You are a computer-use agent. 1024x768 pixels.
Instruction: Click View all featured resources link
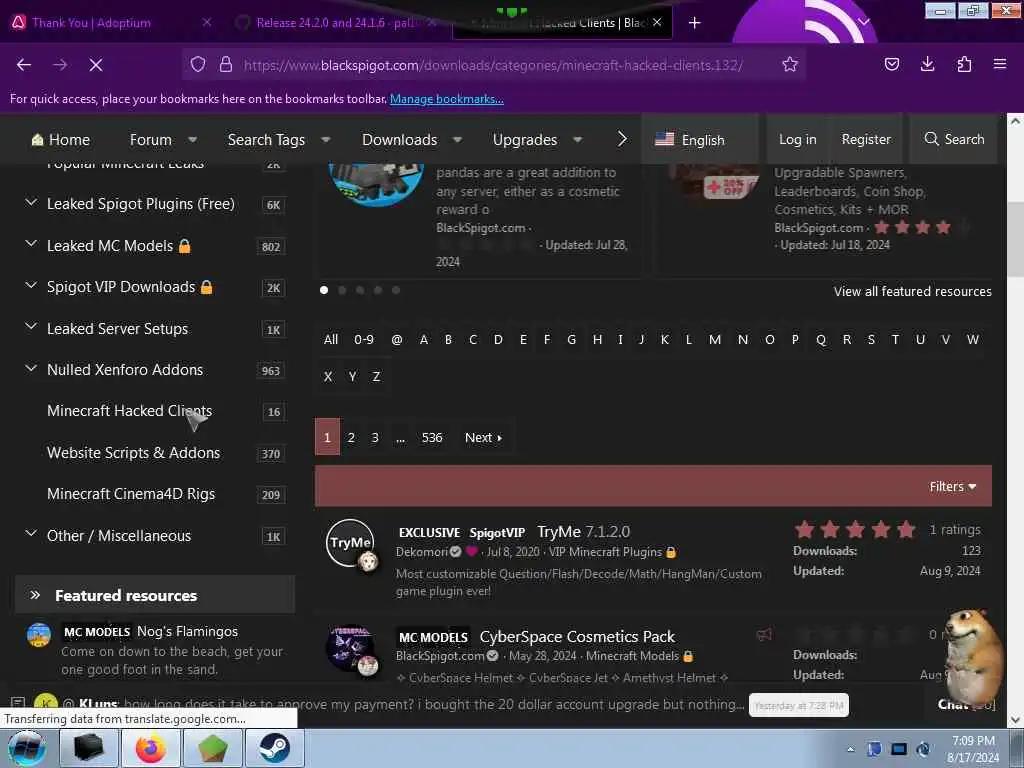pyautogui.click(x=912, y=291)
